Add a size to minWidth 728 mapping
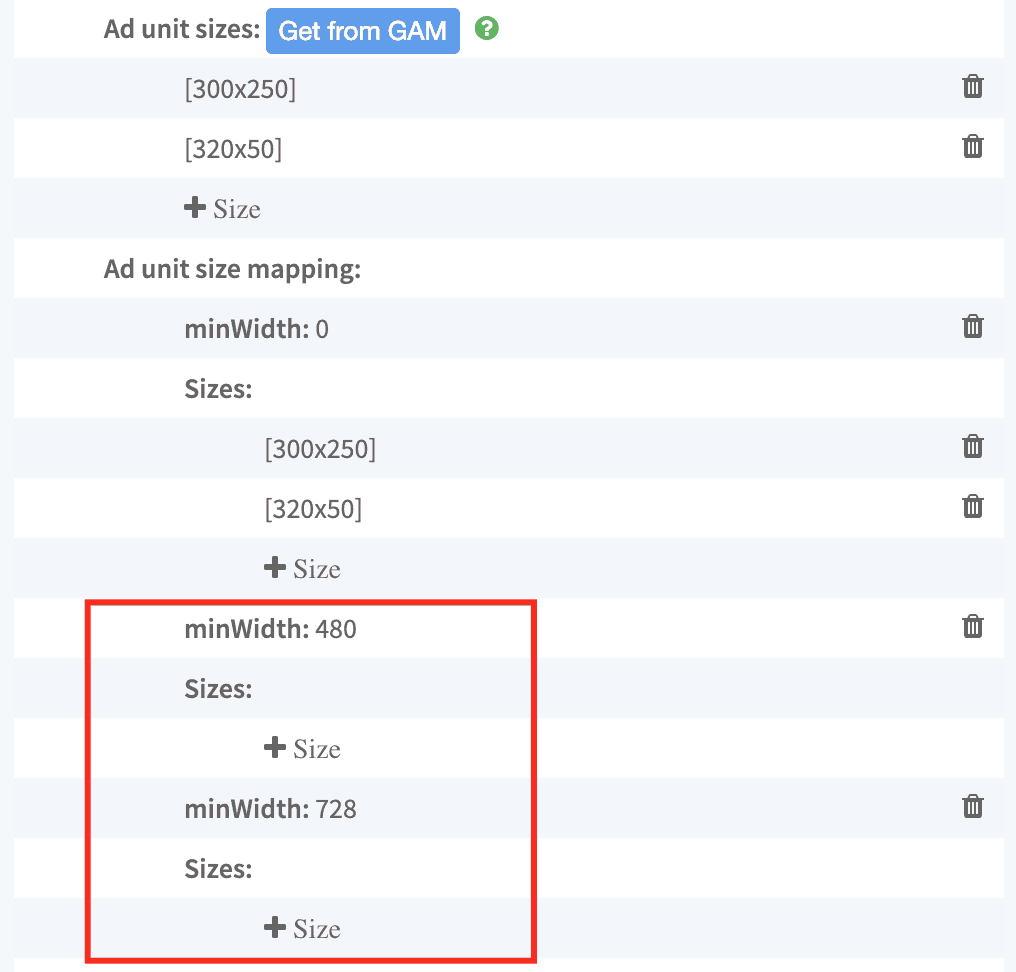This screenshot has width=1016, height=972. coord(302,929)
